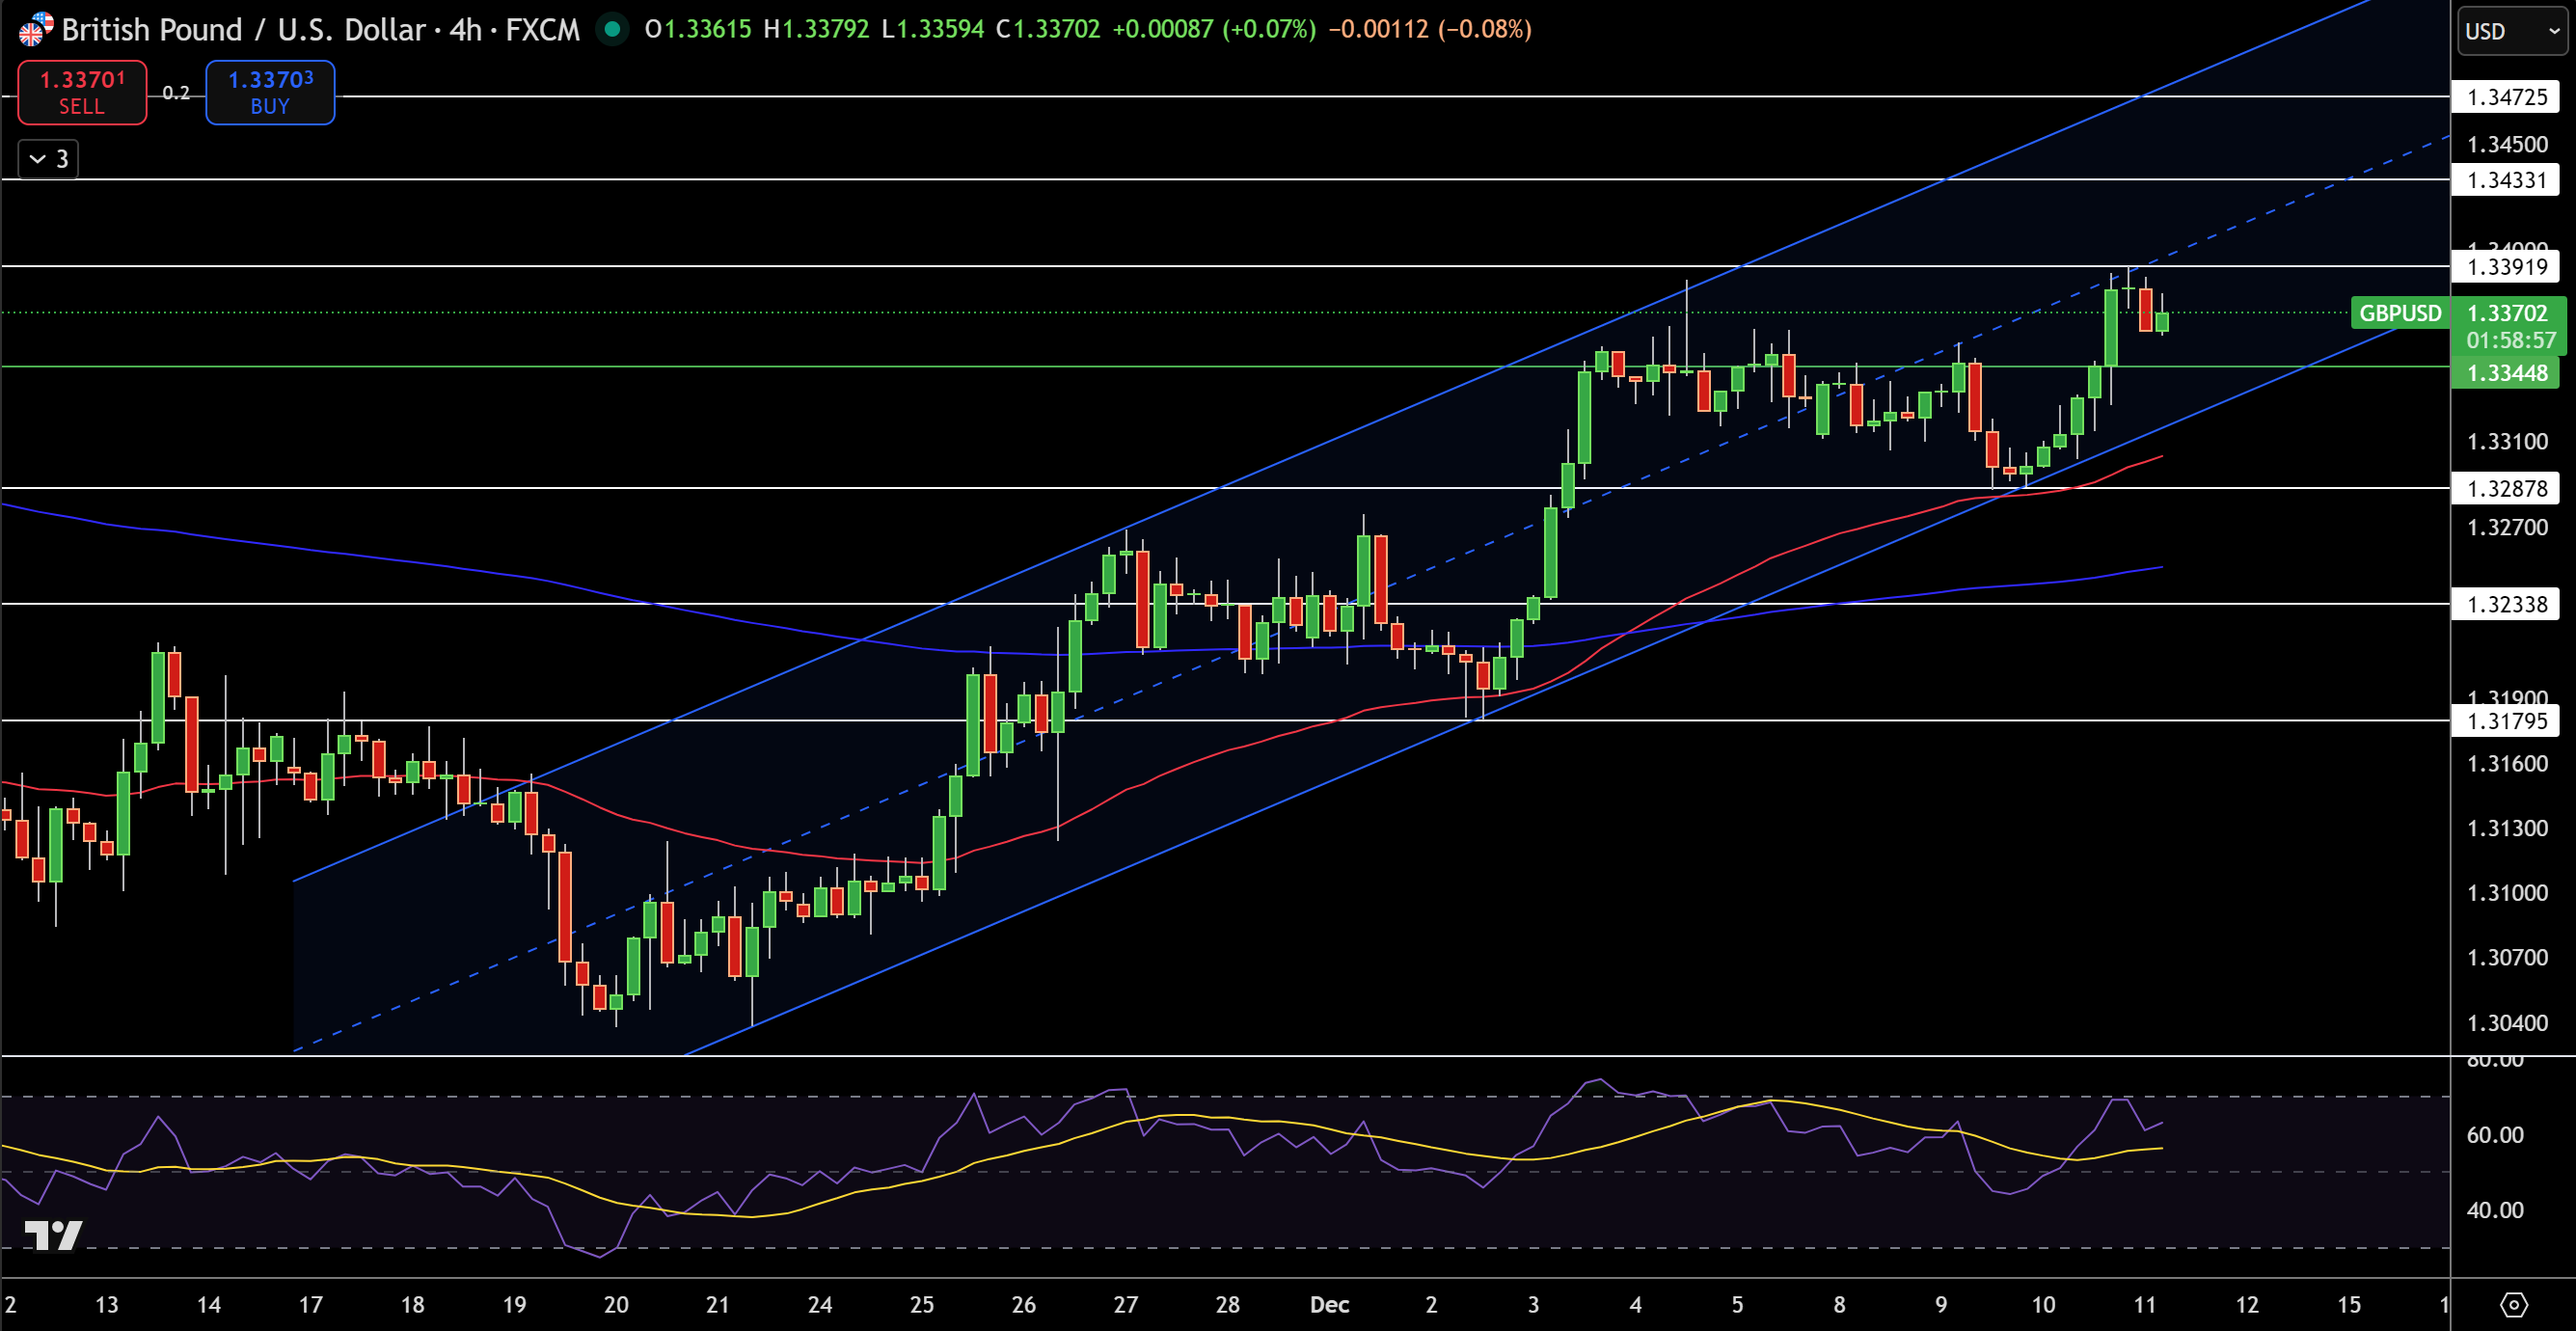Click the 1.33702 last price label
The image size is (2576, 1331).
[2507, 313]
